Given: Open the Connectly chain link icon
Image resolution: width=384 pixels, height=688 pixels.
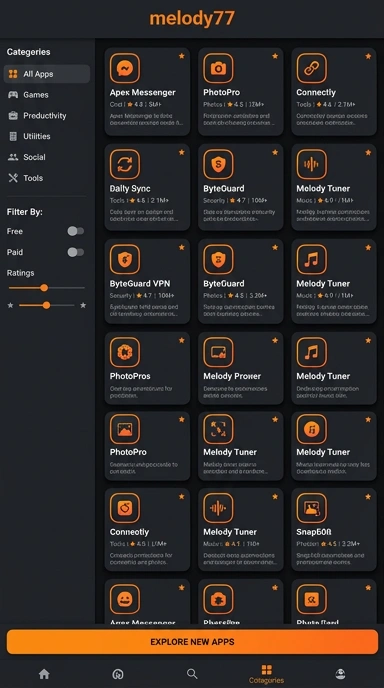Looking at the screenshot, I should tap(312, 68).
